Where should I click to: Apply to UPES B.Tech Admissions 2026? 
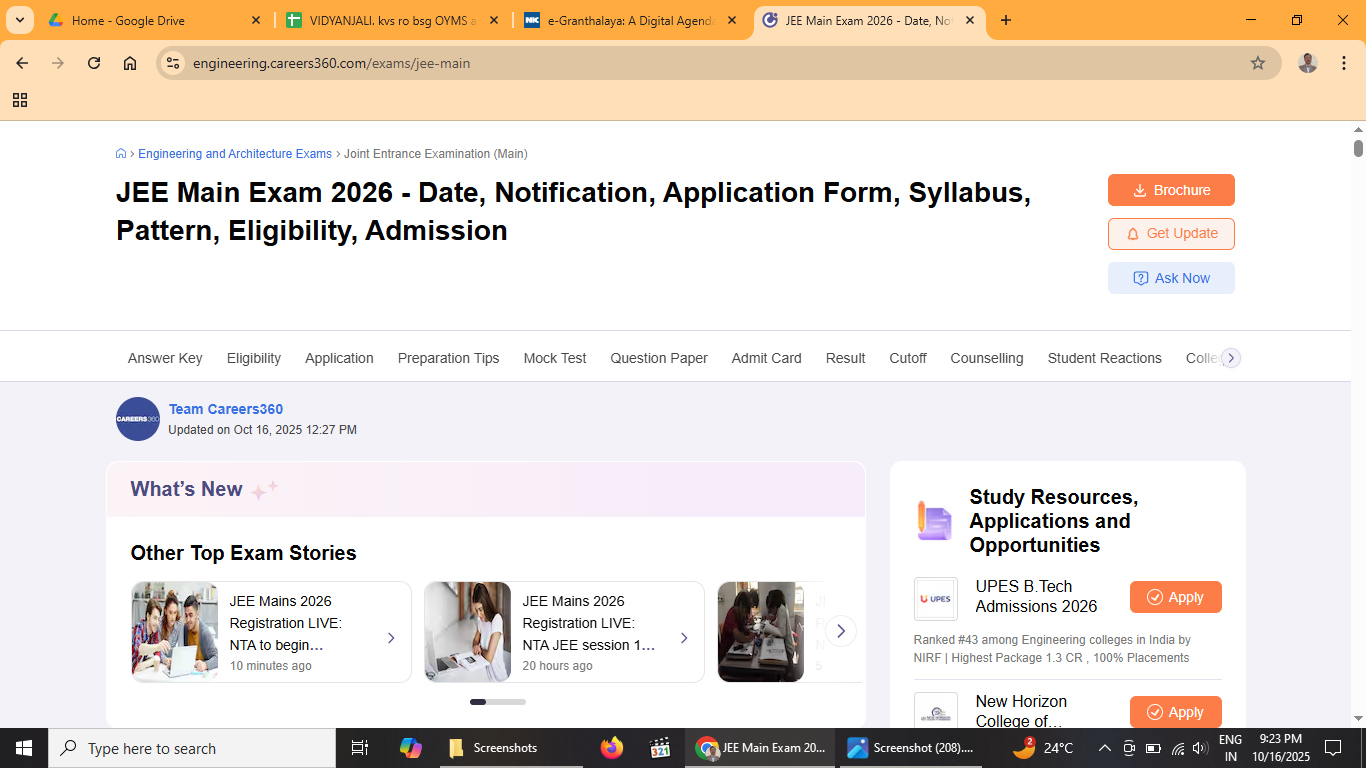tap(1175, 597)
